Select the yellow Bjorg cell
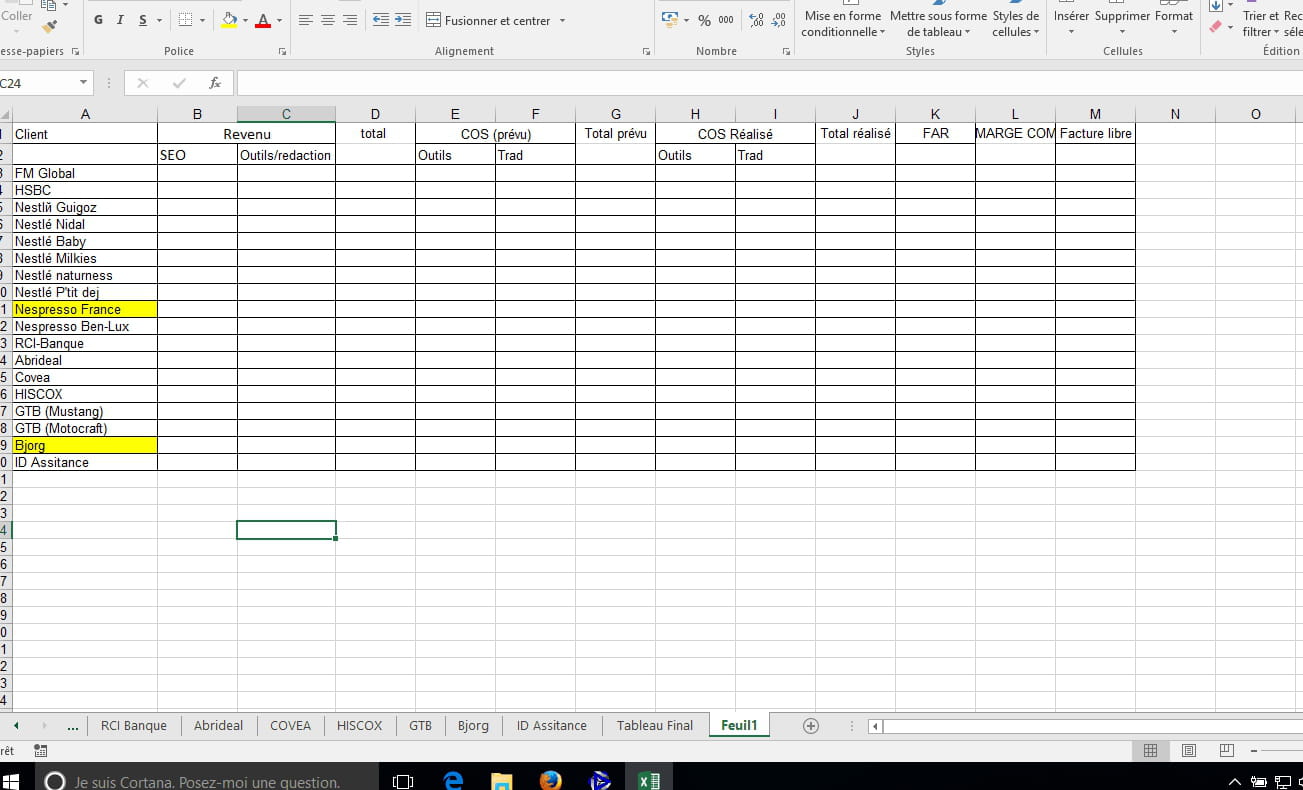The height and width of the screenshot is (790, 1303). tap(85, 446)
